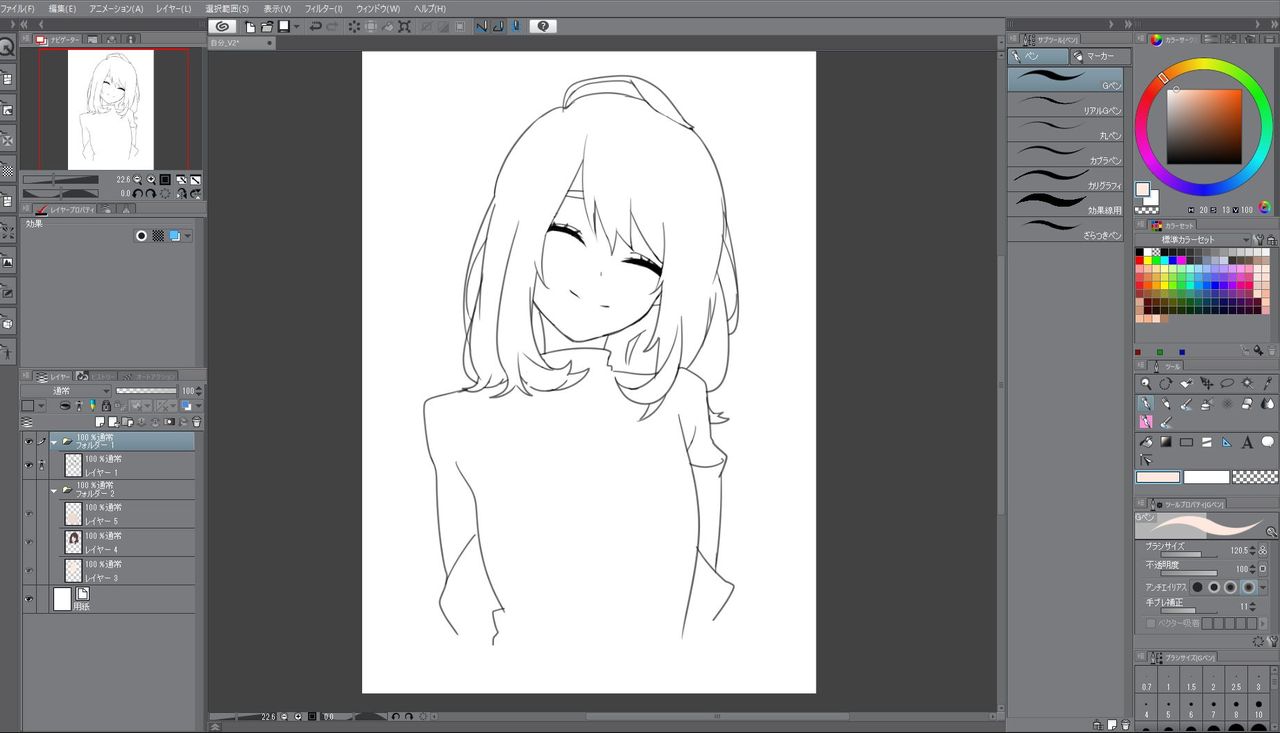
Task: Toggle visibility of レイヤー 5
Action: (28, 514)
